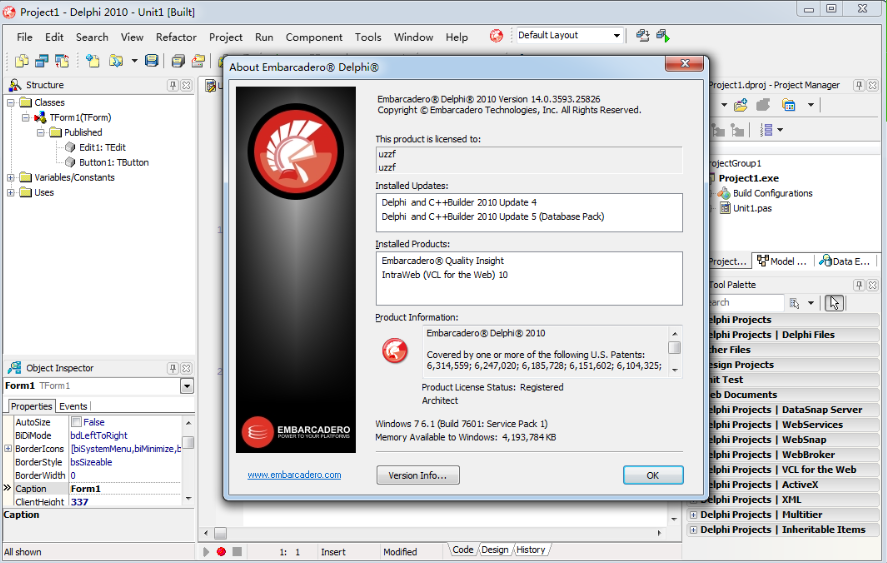
Task: Select Edit1: TEdit in Structure tree
Action: (102, 147)
